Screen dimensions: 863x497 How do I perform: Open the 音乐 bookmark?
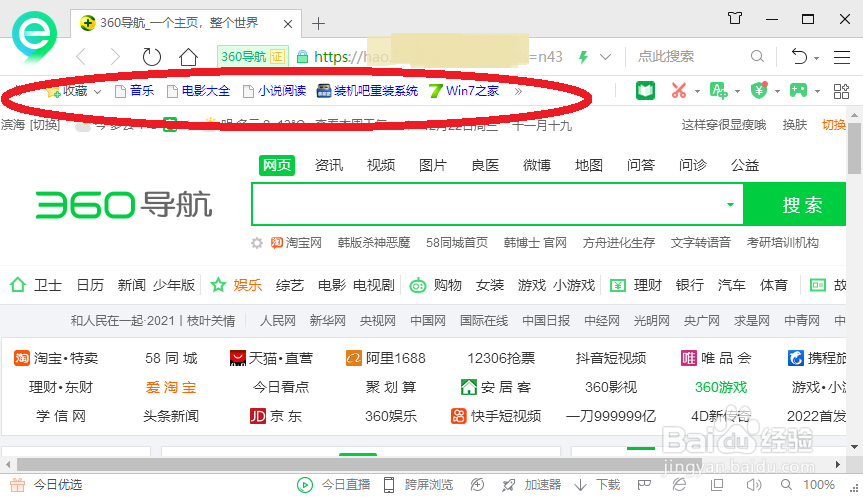coord(134,91)
